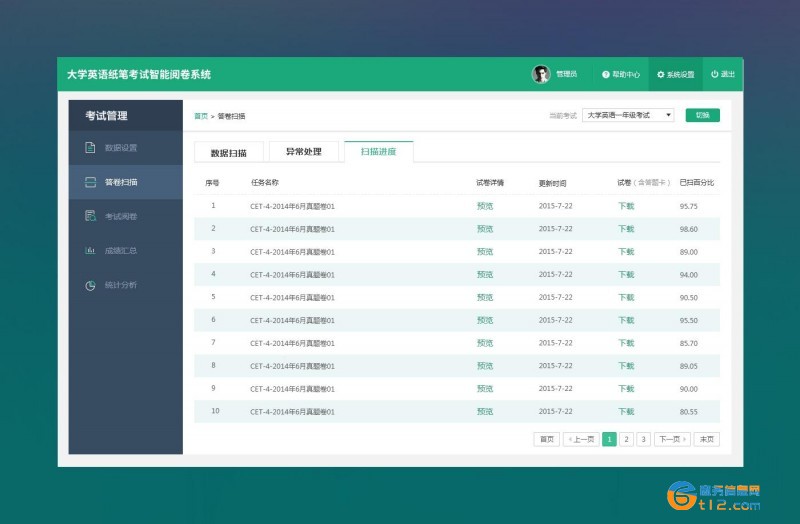
Task: Open the 大学英语一年级考试 exam dropdown
Action: point(628,115)
